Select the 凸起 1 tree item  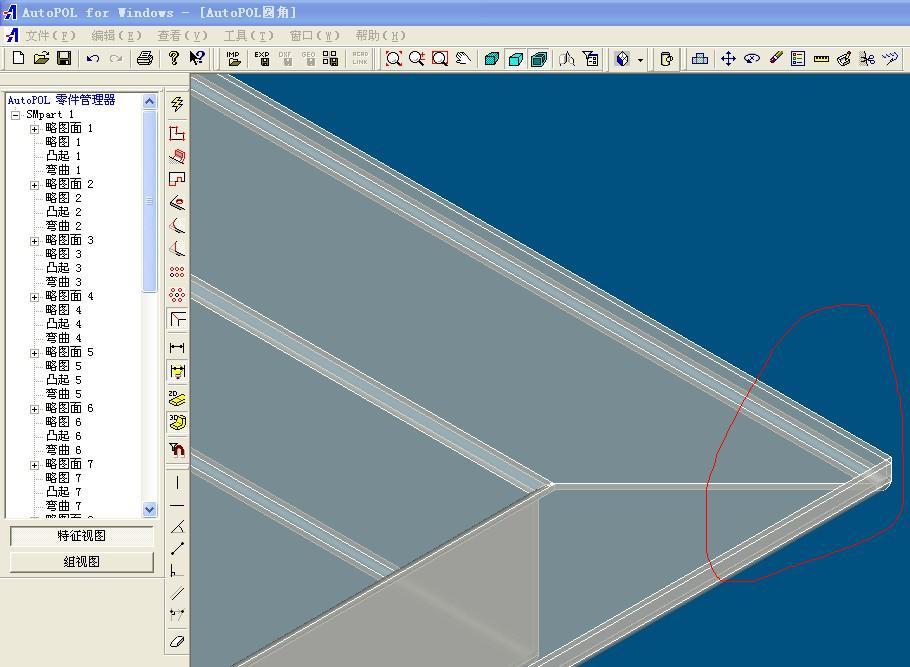[x=63, y=156]
